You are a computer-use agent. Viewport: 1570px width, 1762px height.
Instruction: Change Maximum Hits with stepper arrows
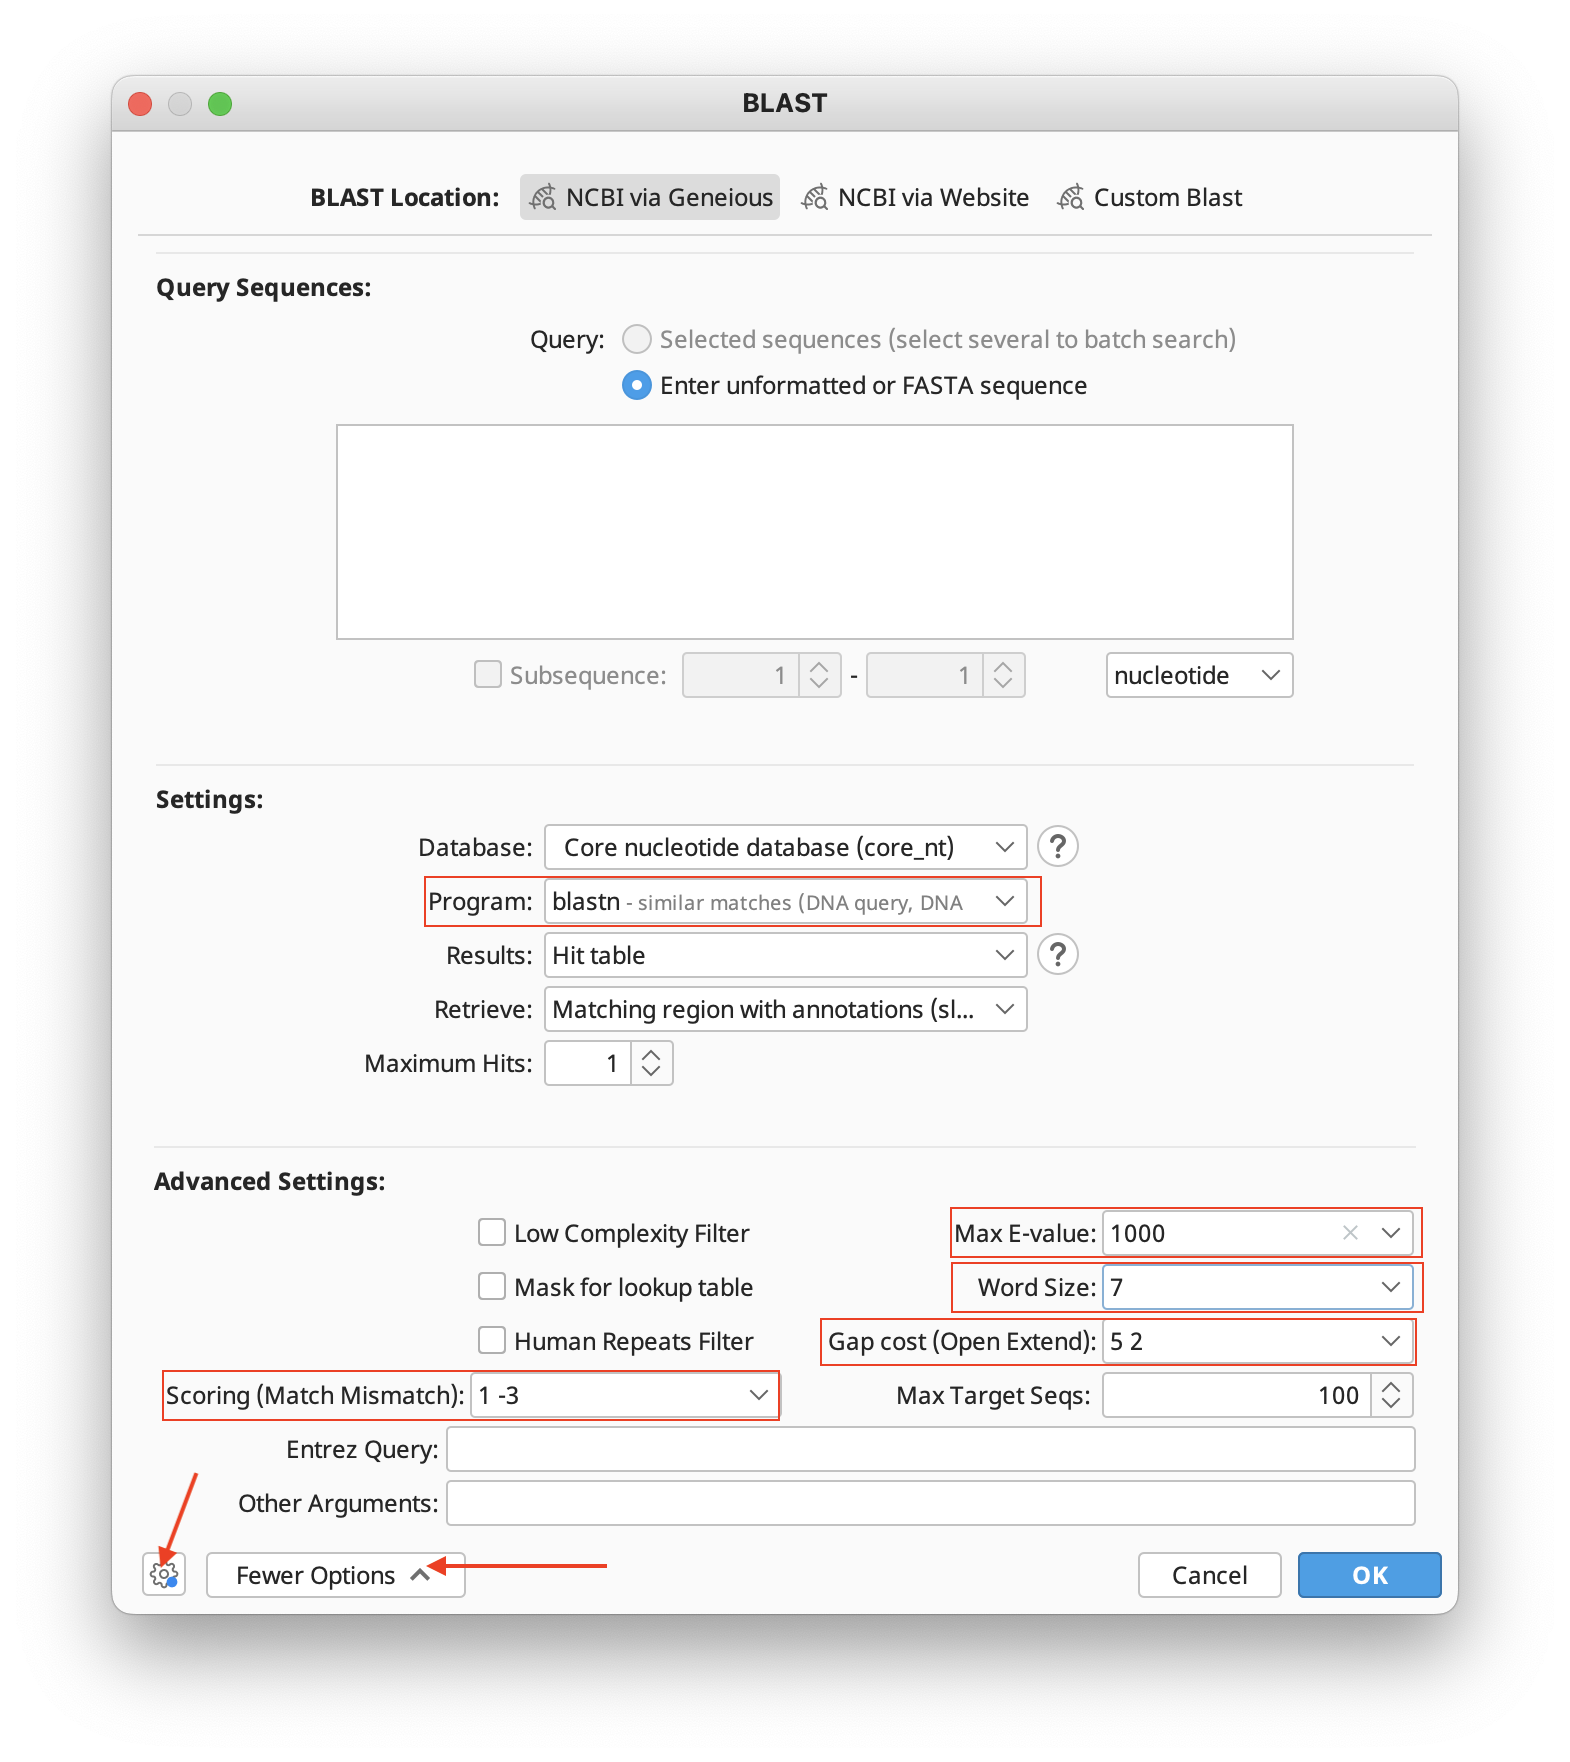tap(651, 1063)
